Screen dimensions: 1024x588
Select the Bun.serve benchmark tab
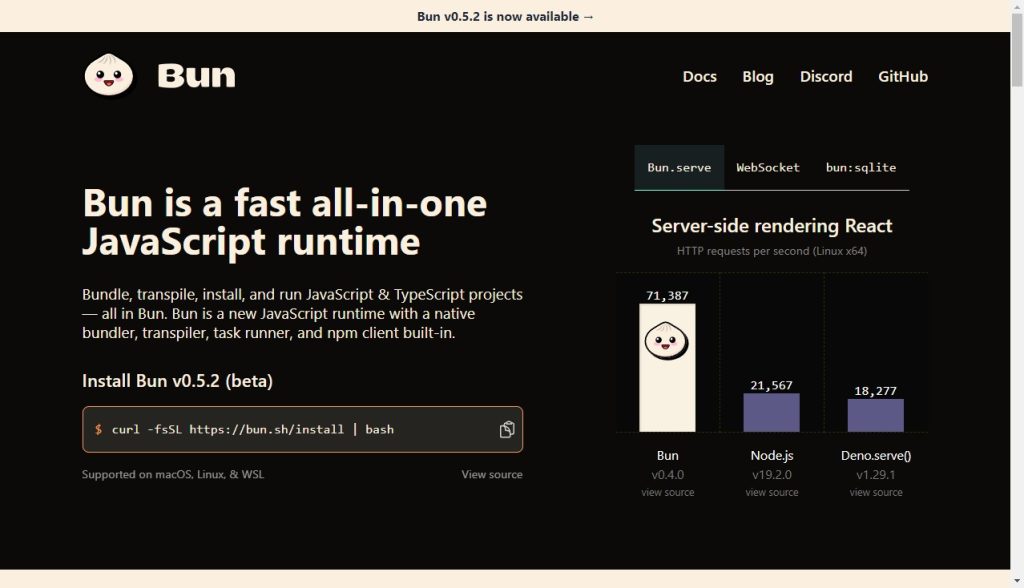679,167
